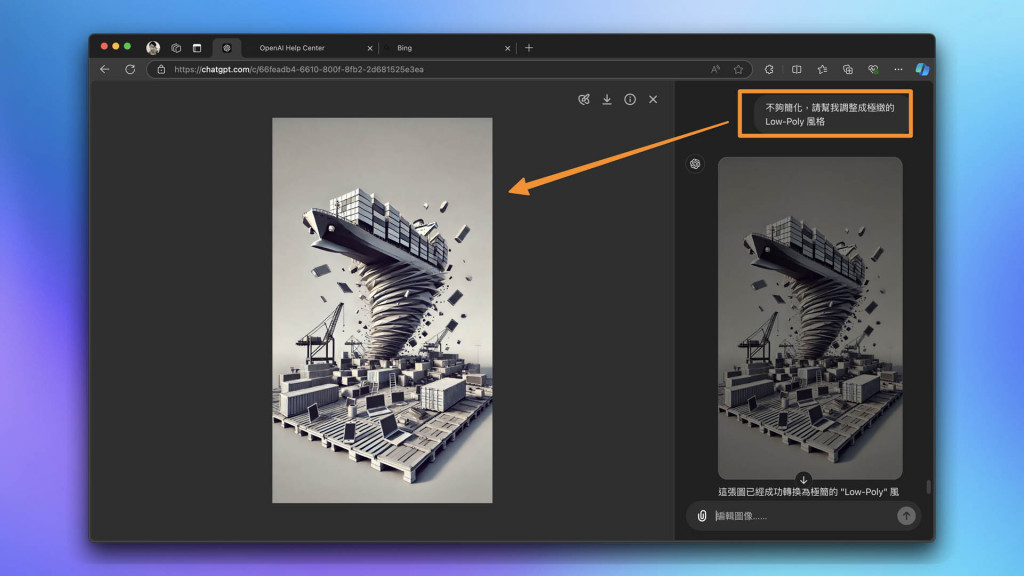Show image info prompt icon
This screenshot has width=1024, height=576.
[x=630, y=99]
